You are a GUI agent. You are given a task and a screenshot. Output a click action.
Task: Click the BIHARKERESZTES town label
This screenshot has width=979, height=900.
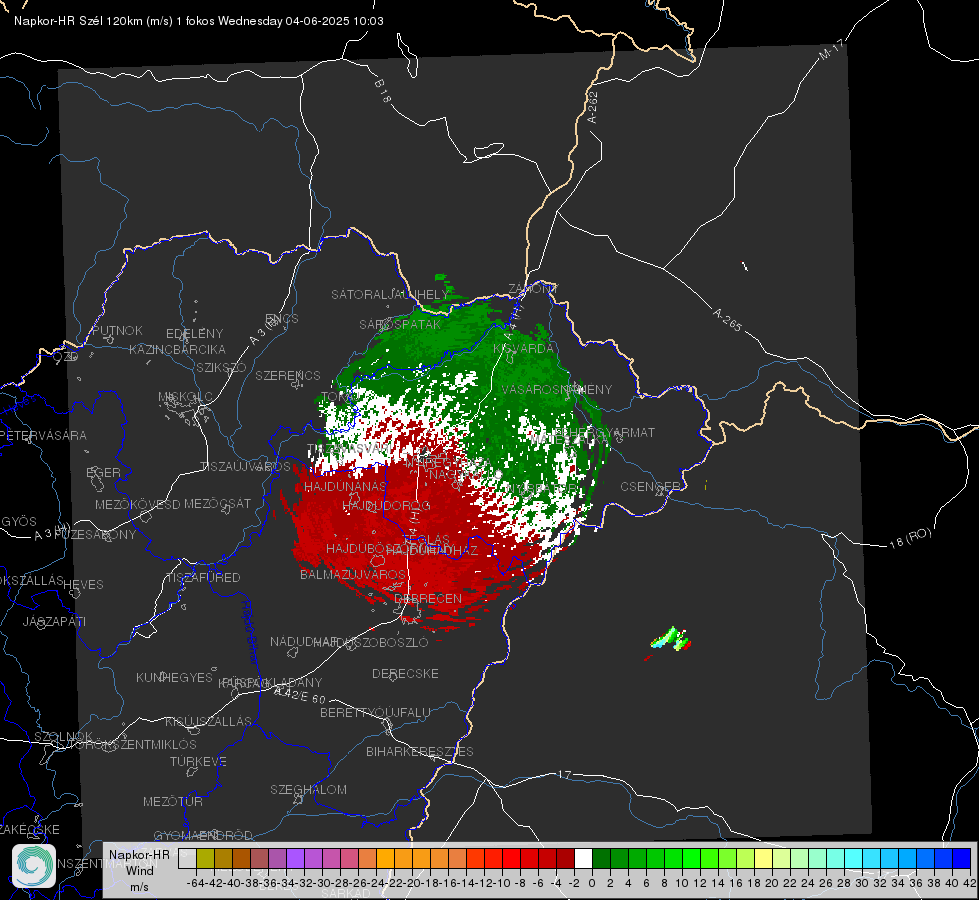coord(420,751)
